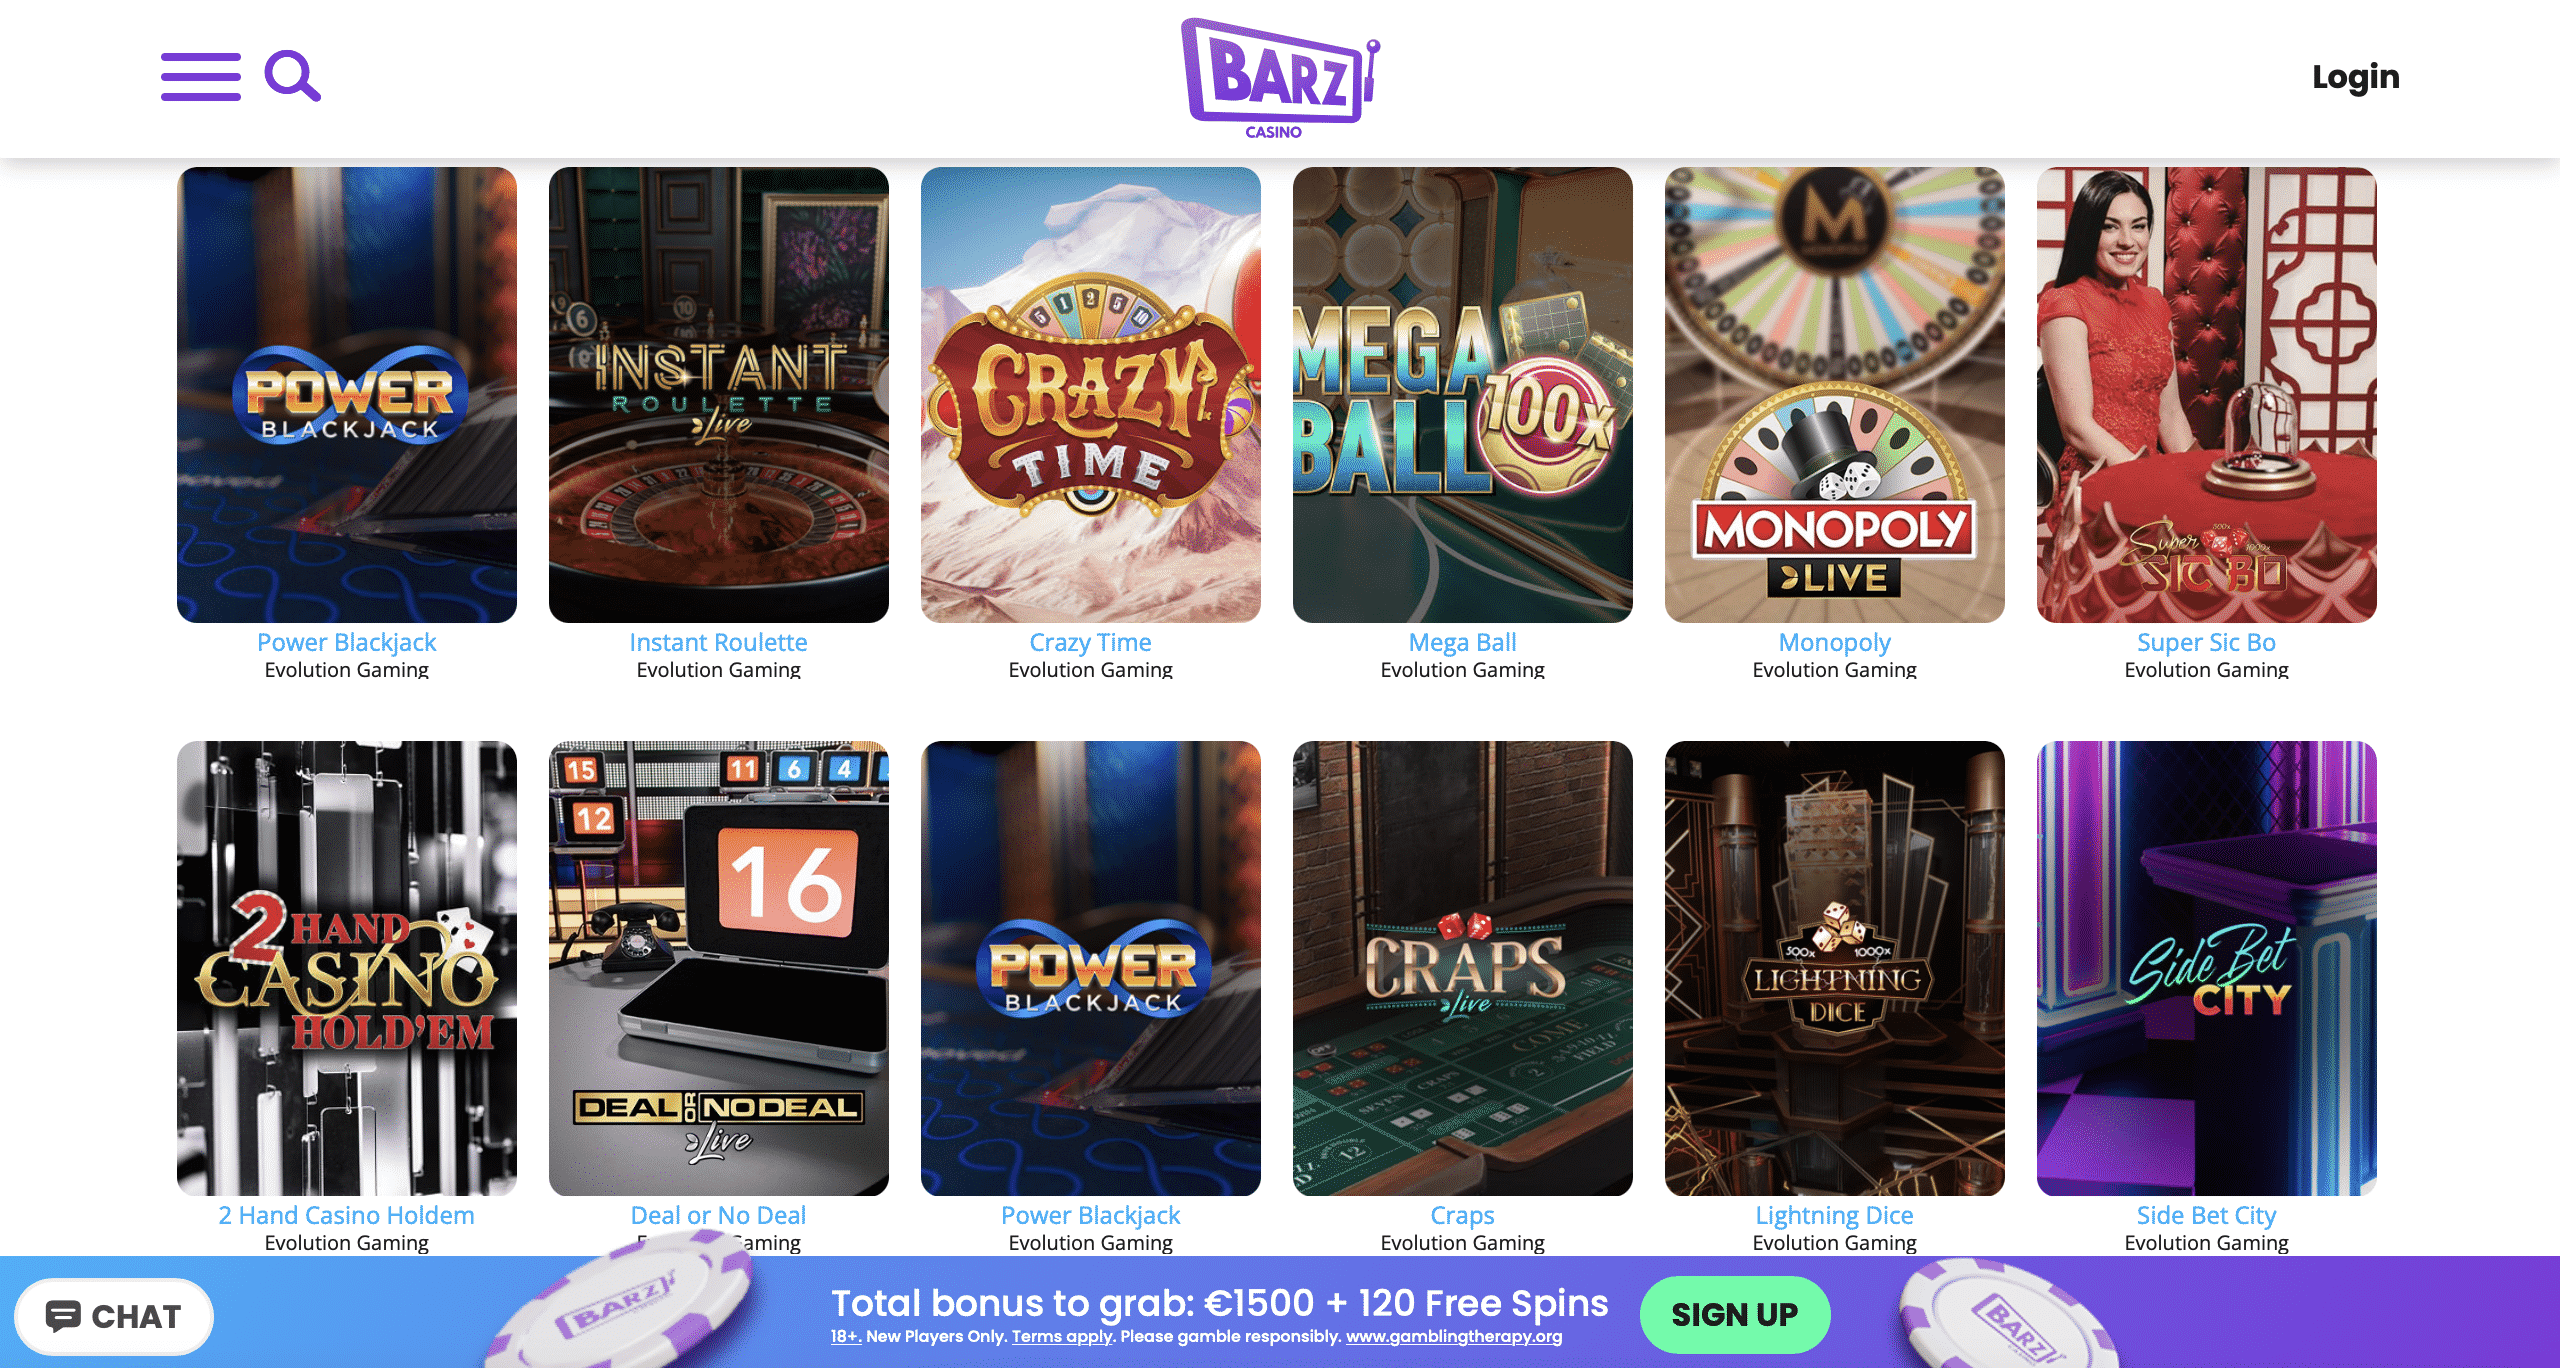The width and height of the screenshot is (2560, 1368).
Task: Open the Crazy Time game thumbnail
Action: pos(1090,394)
